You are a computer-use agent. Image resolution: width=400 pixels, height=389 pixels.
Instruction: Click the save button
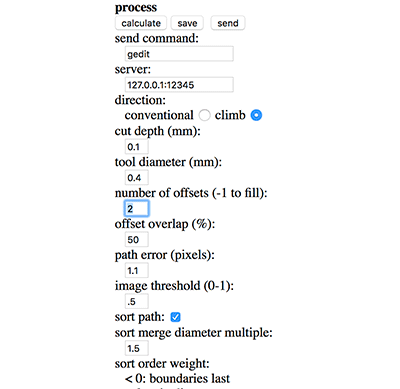coord(187,23)
